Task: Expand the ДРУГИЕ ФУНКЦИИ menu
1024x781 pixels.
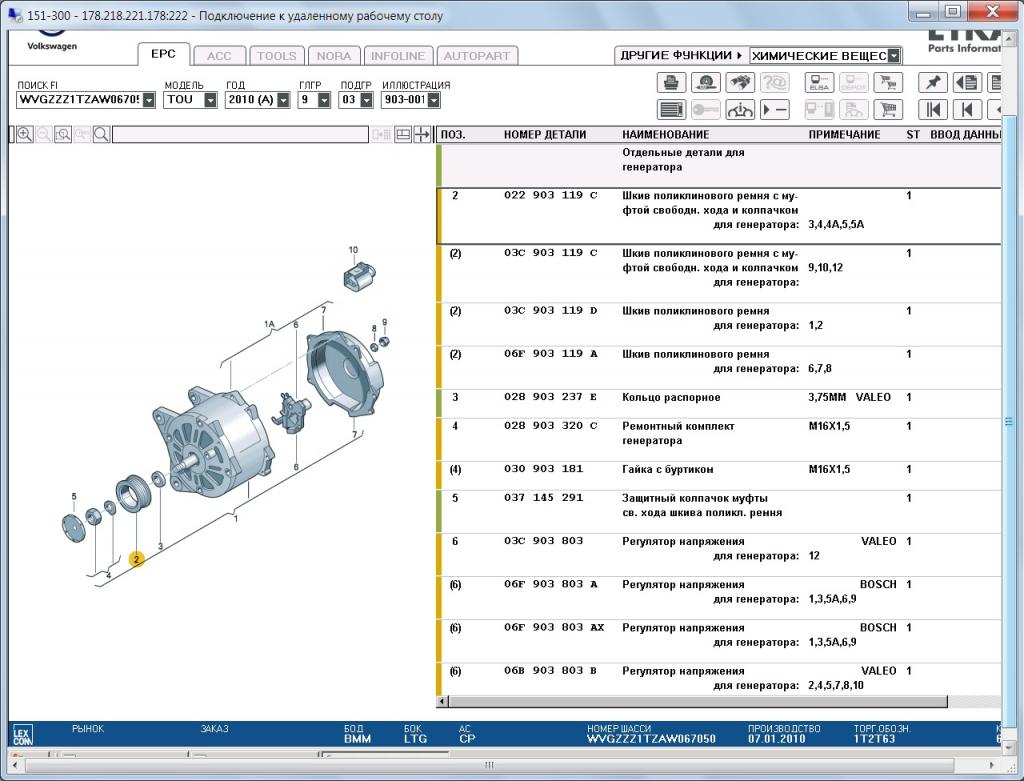Action: [681, 56]
